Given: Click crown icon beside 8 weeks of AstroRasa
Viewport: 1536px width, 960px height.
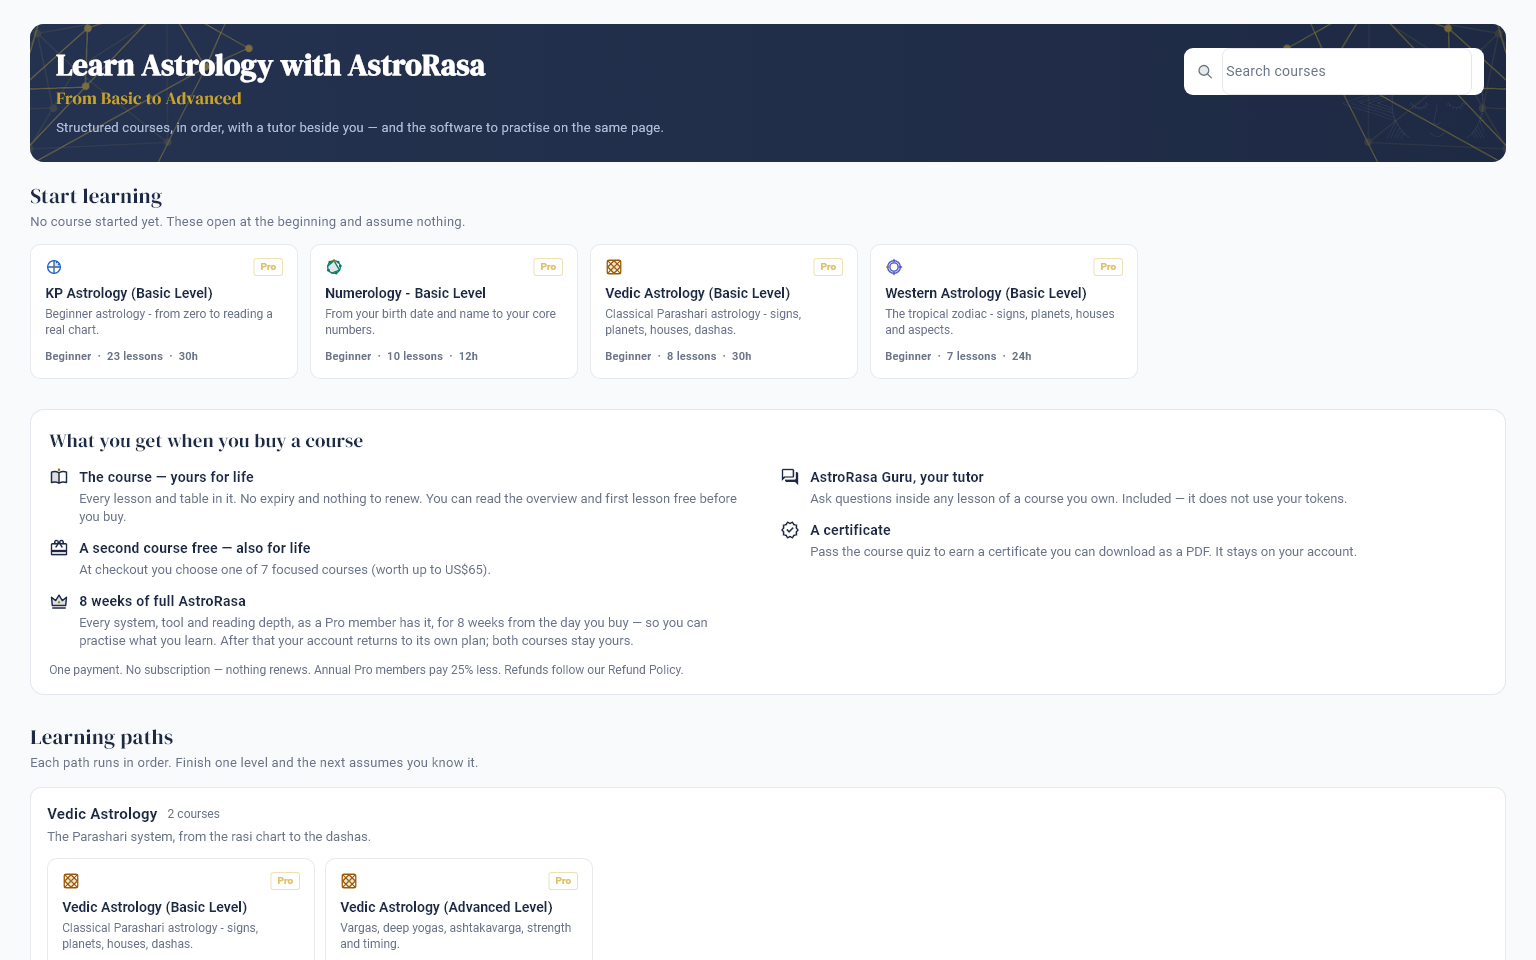Looking at the screenshot, I should point(59,601).
